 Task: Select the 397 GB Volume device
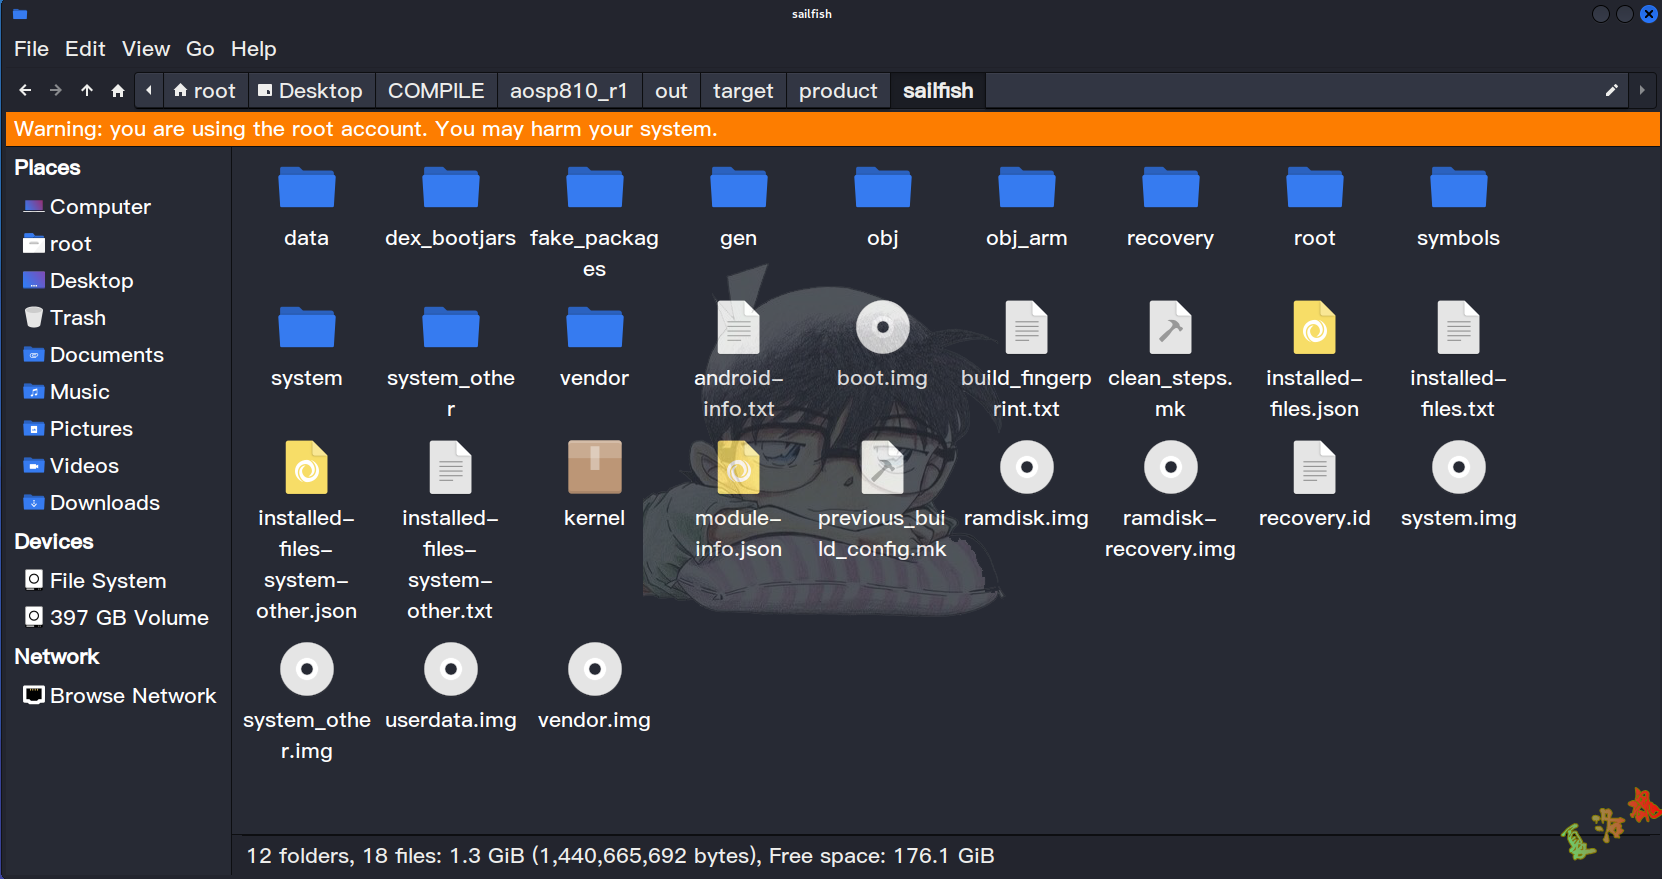click(x=128, y=618)
